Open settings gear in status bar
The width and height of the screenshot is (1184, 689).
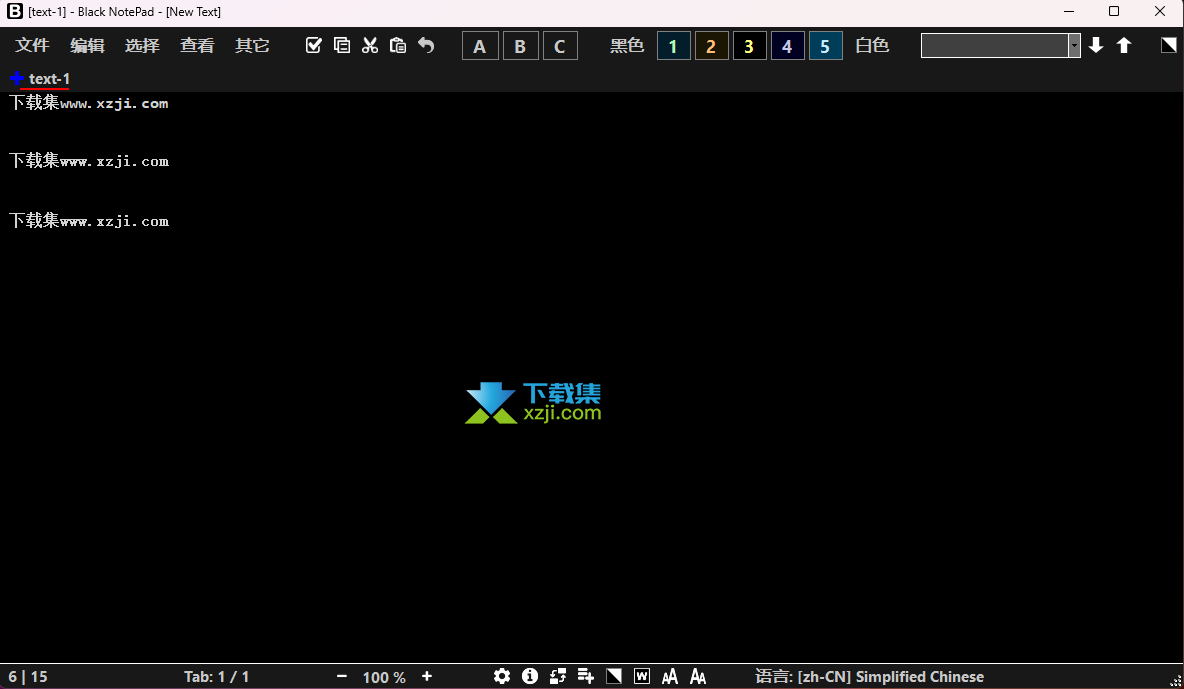click(x=502, y=676)
